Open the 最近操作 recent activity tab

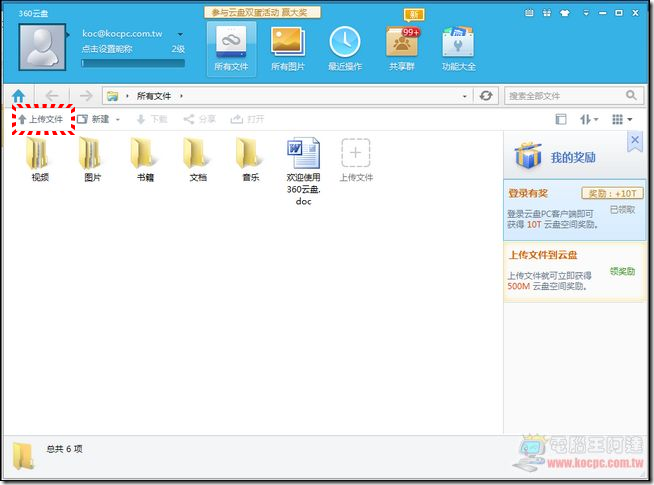tap(345, 49)
